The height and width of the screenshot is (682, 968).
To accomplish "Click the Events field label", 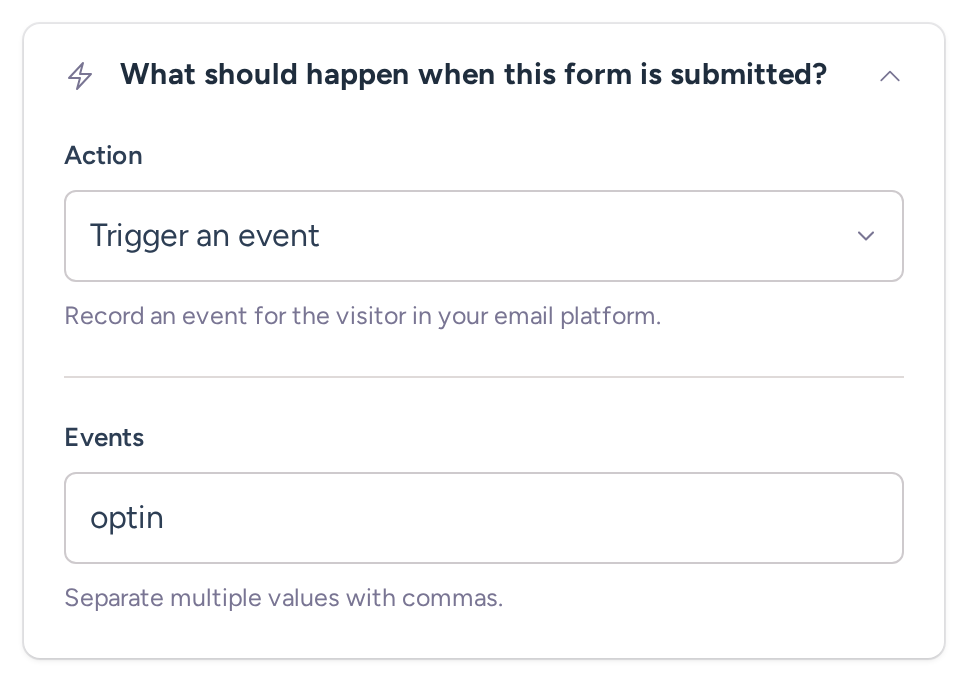I will 104,438.
